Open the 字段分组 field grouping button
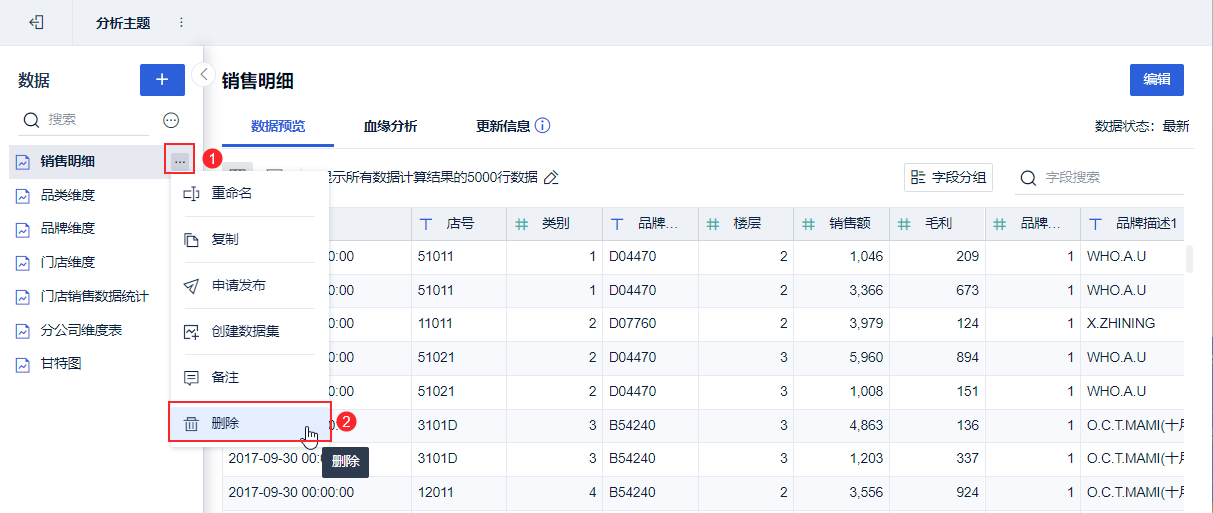Viewport: 1213px width, 513px height. click(x=948, y=178)
